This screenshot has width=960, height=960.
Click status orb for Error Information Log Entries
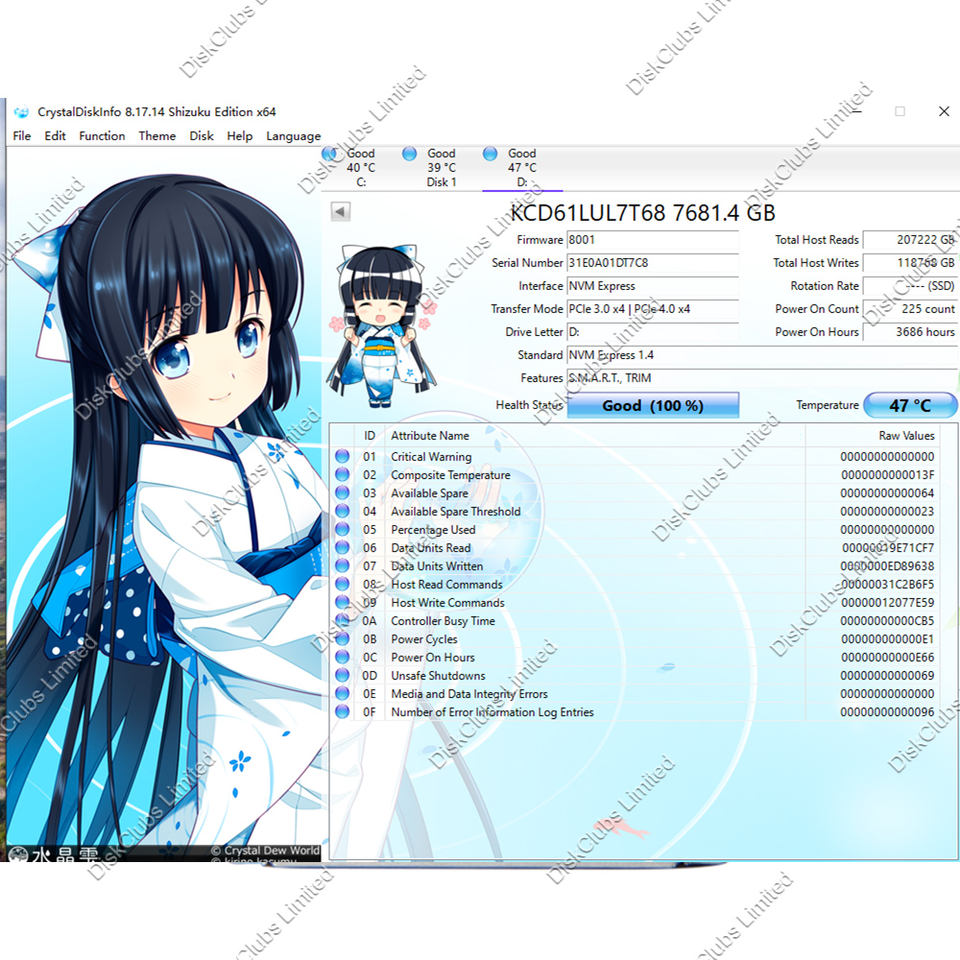coord(342,711)
